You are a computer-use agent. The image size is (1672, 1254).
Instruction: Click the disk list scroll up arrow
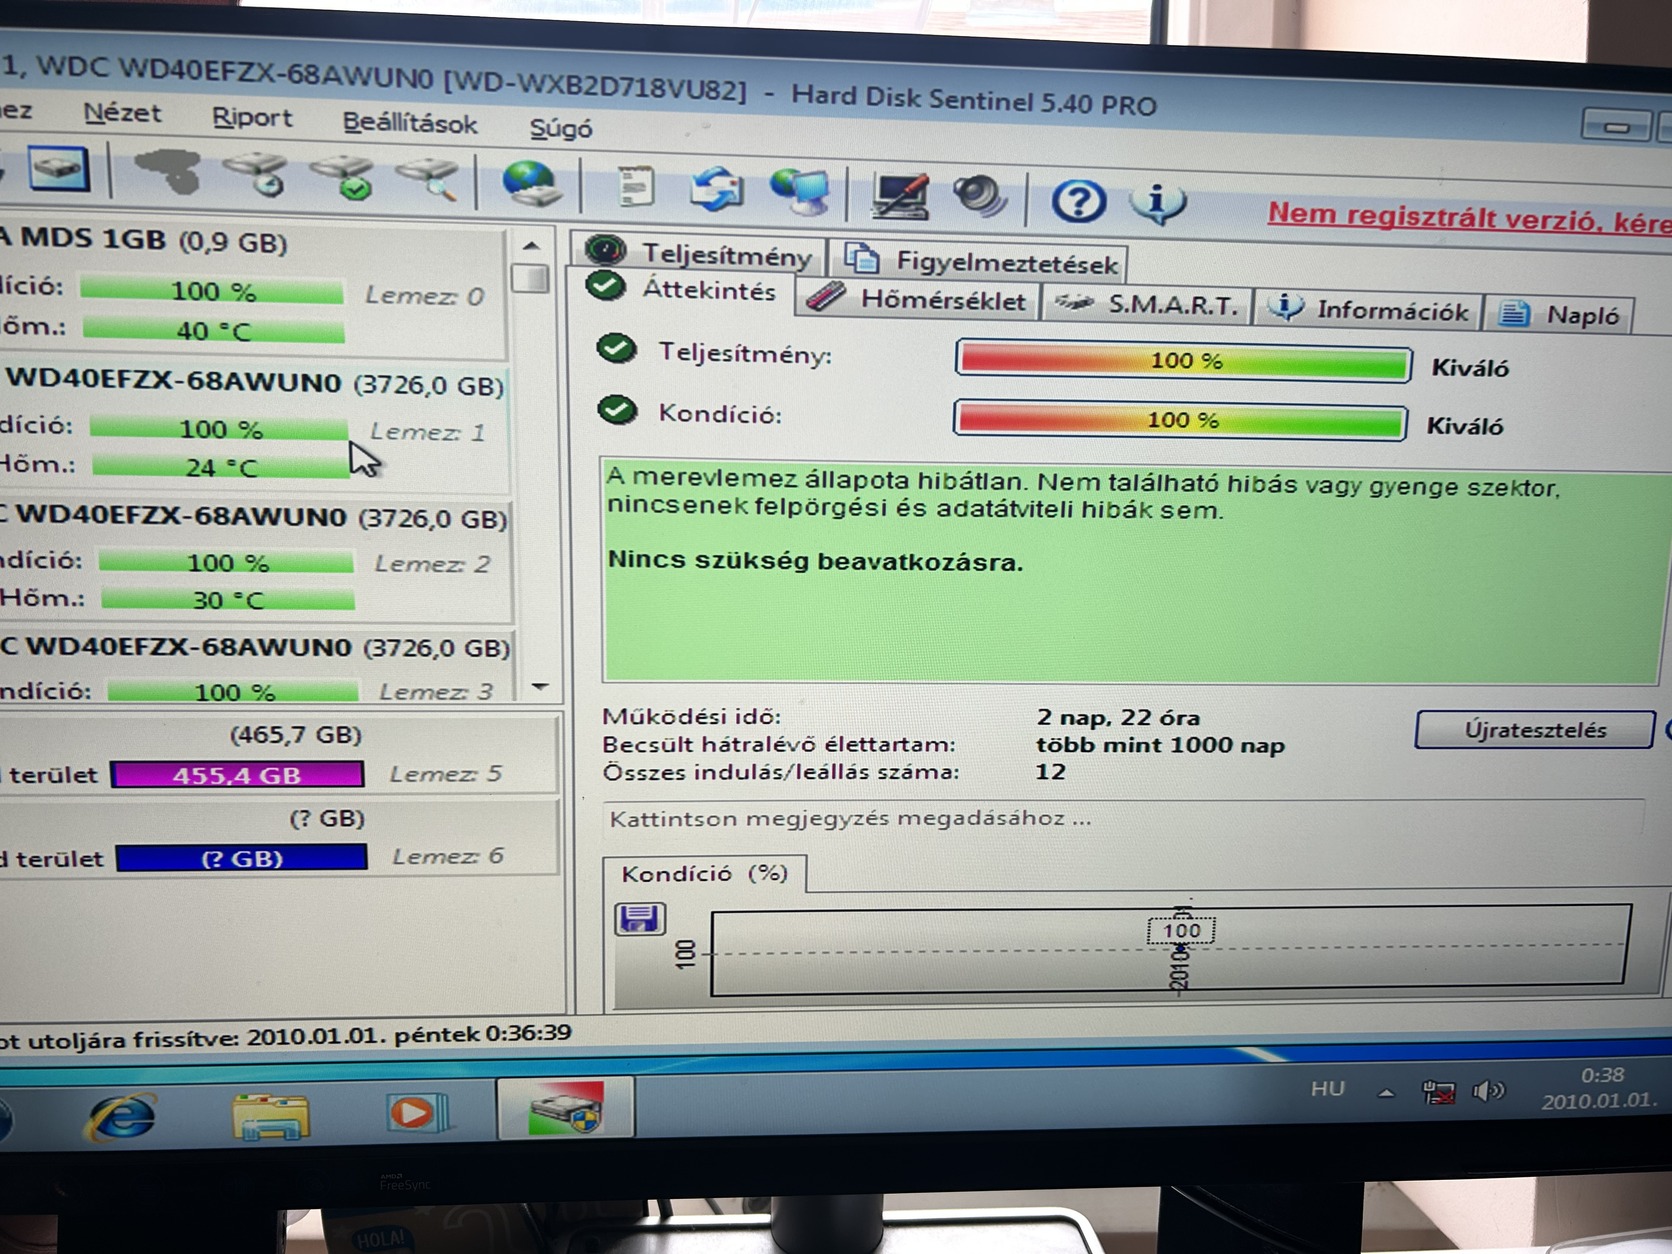532,246
